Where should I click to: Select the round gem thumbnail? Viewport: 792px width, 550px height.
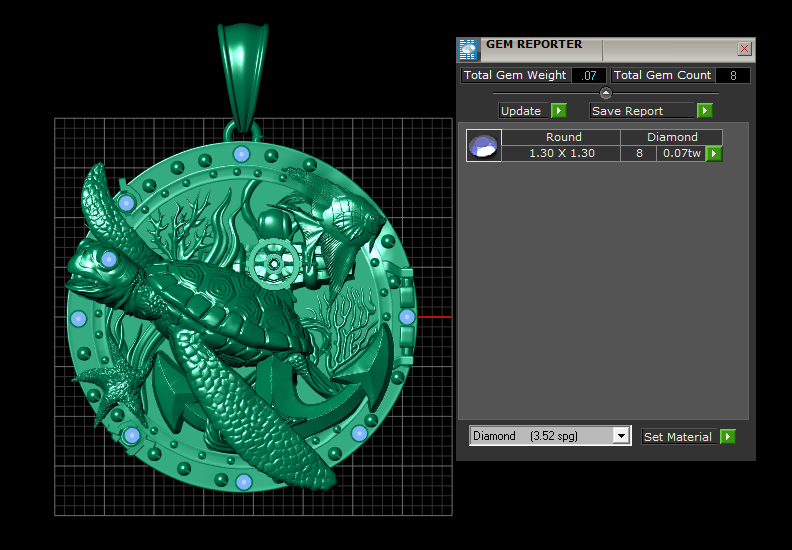pos(483,145)
